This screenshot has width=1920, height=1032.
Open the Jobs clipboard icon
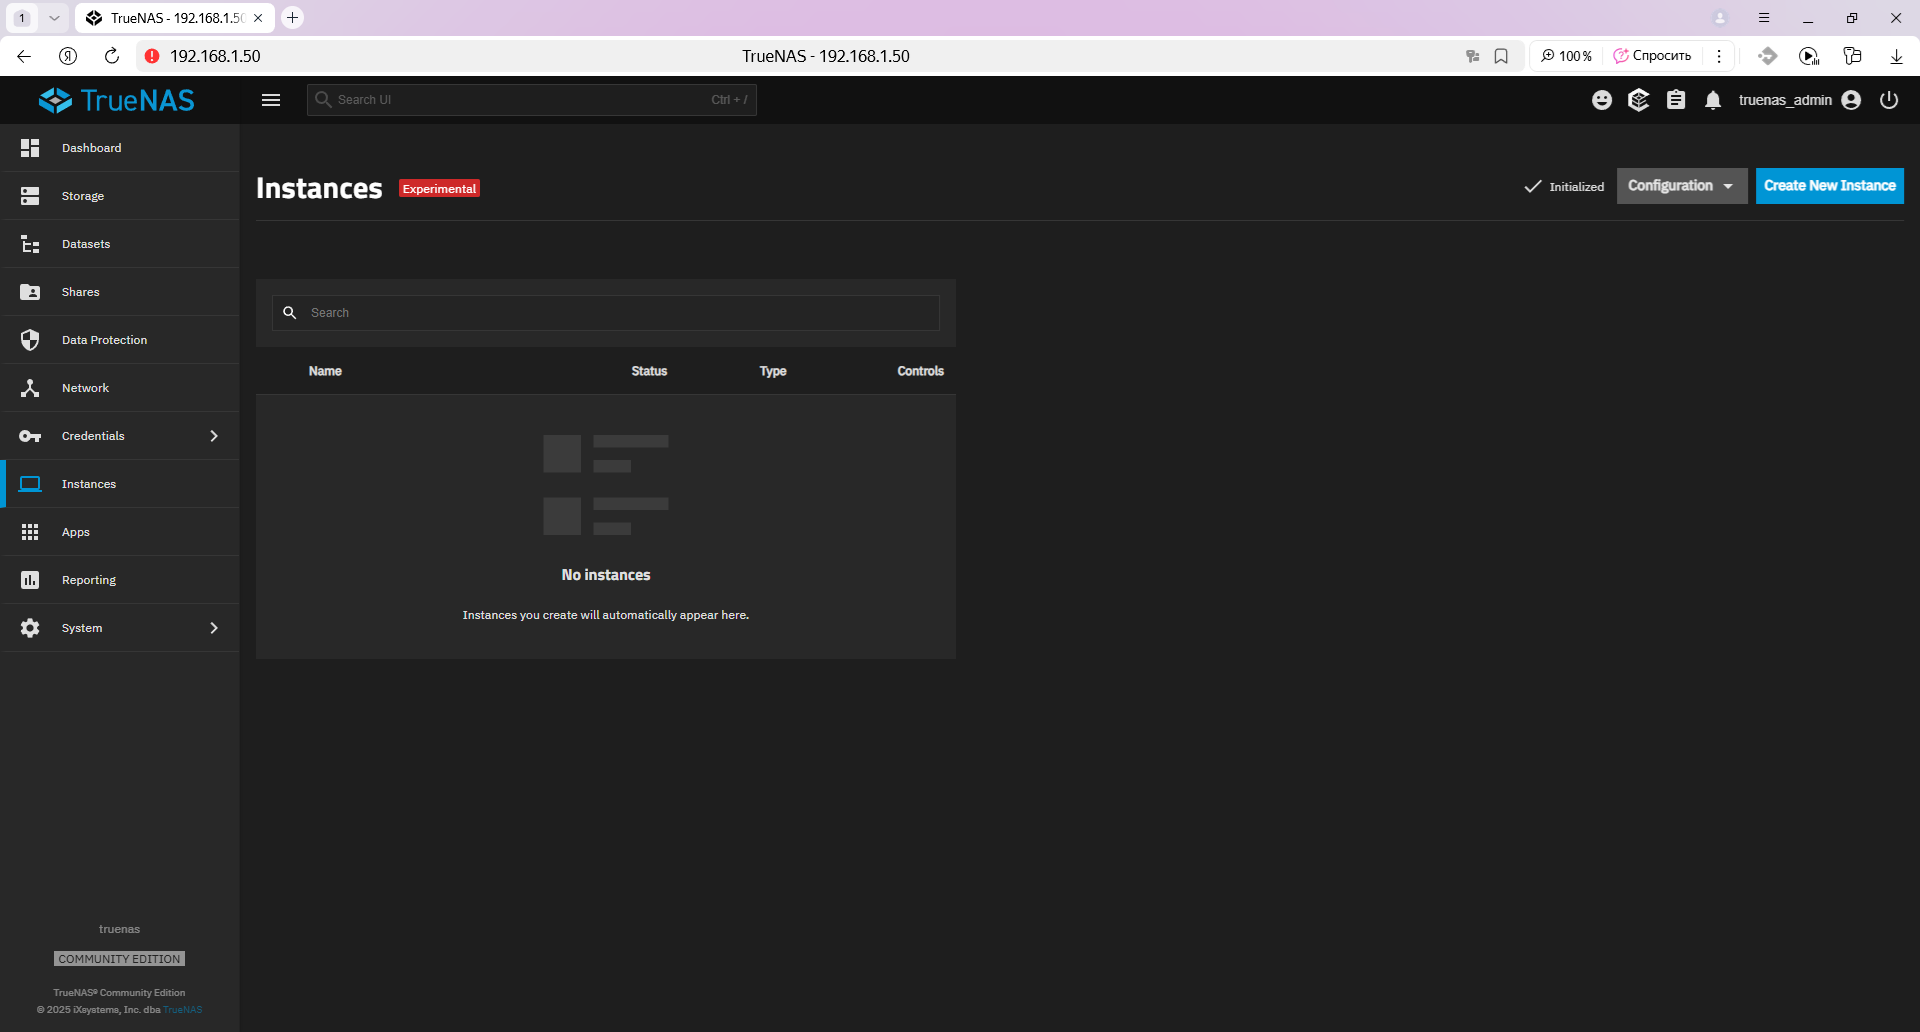[1676, 100]
